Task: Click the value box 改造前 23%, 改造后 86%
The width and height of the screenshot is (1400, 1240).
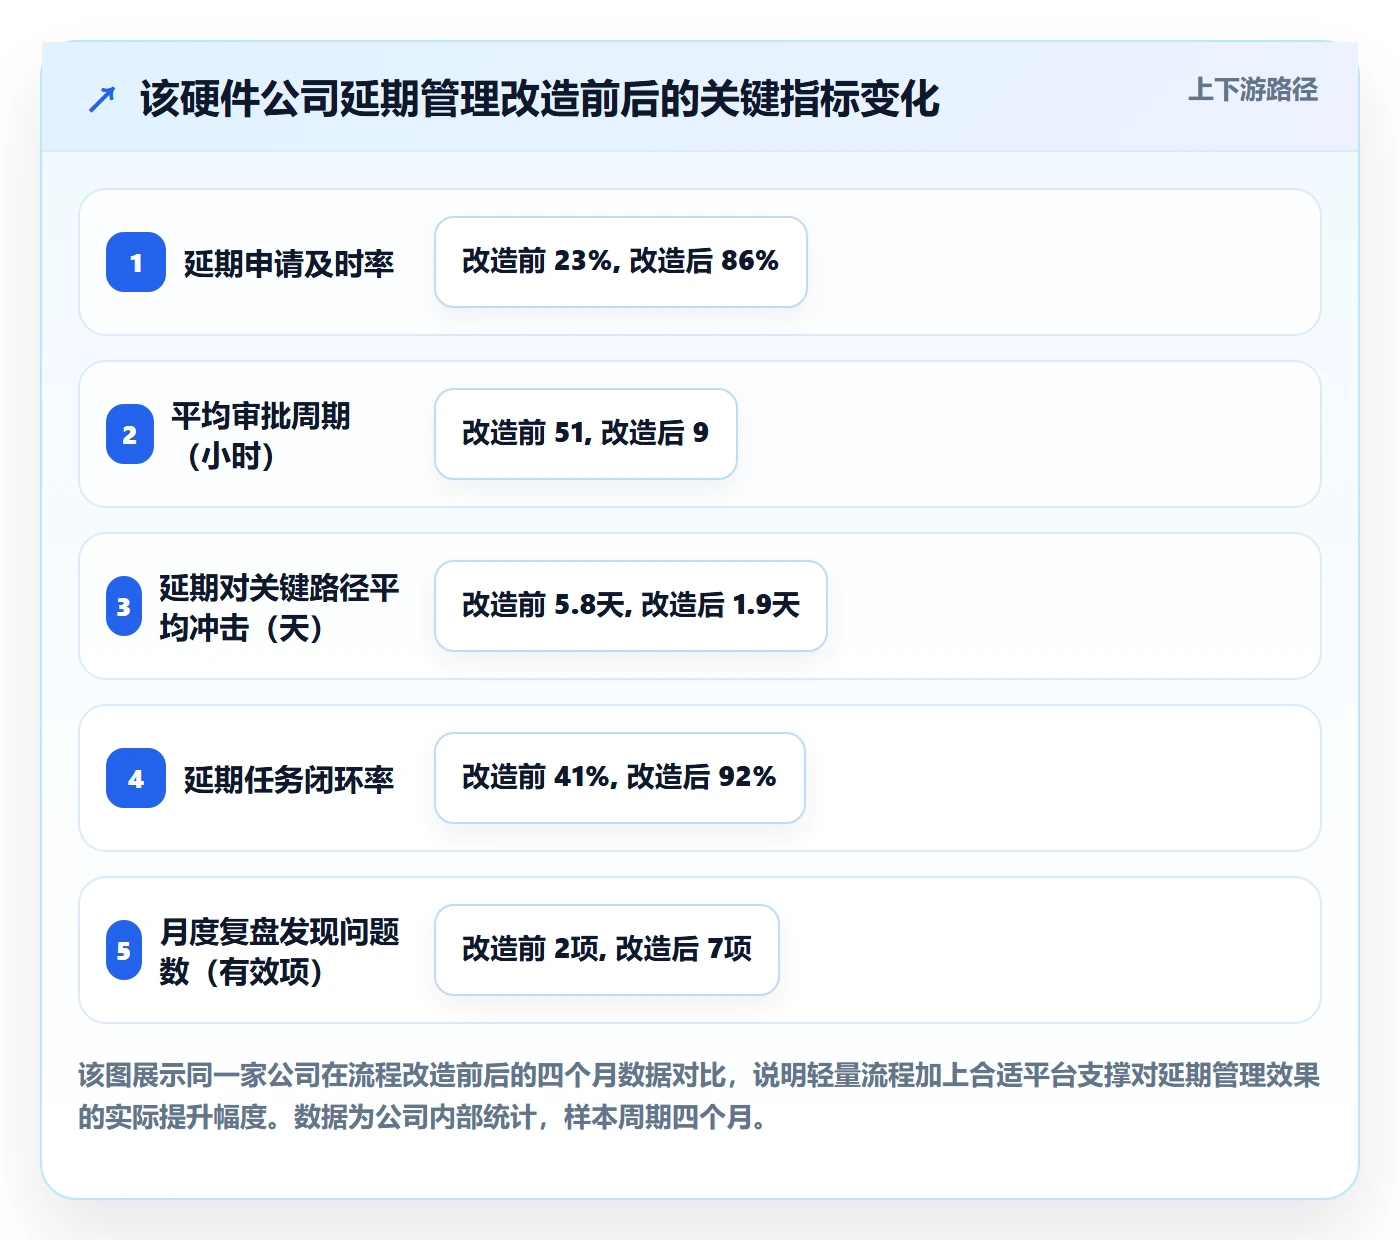Action: 621,262
